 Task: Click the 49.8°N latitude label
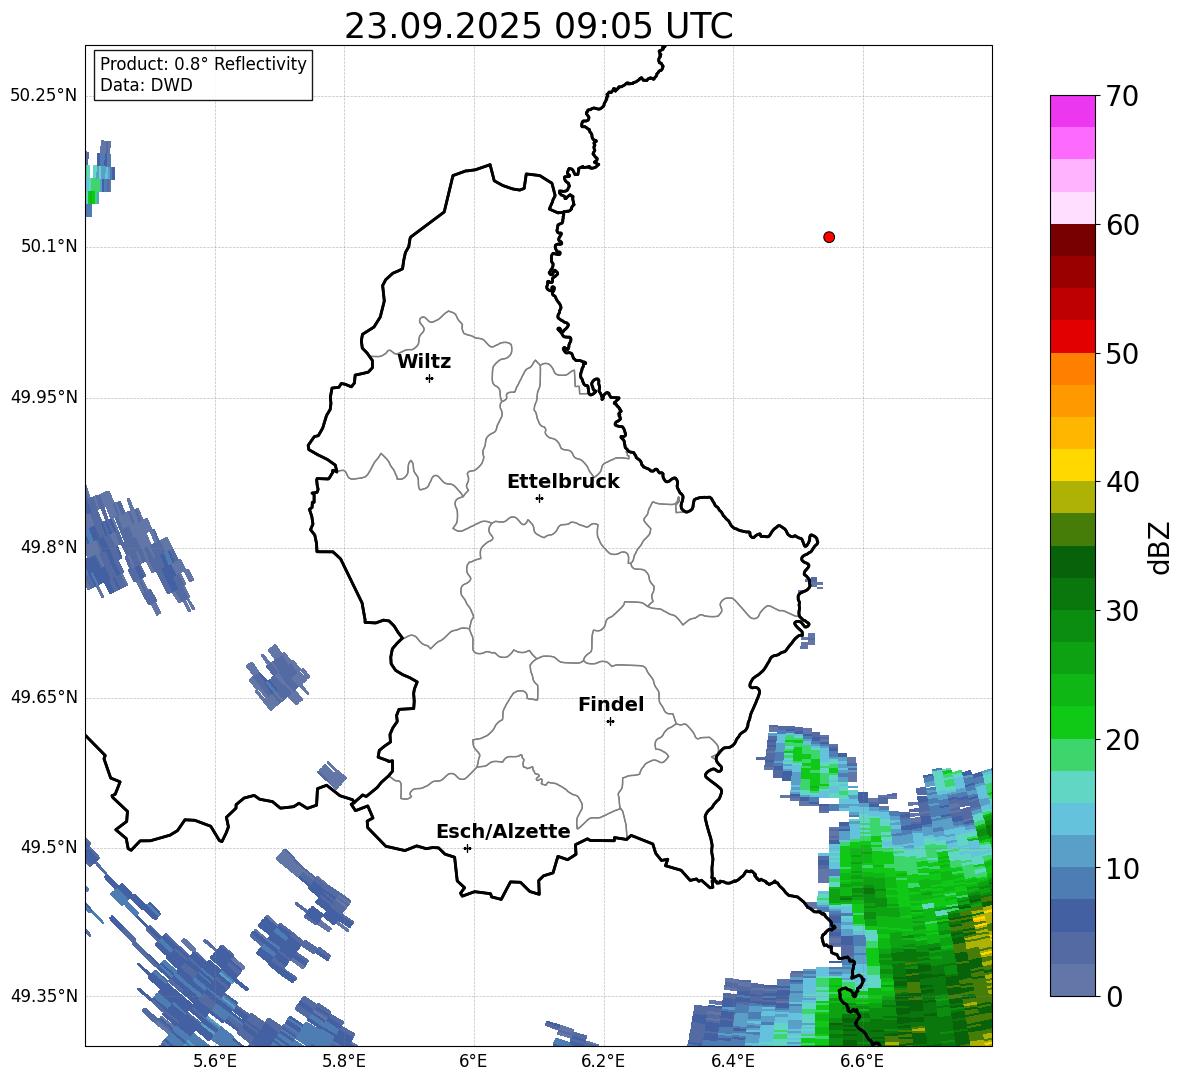pos(49,547)
